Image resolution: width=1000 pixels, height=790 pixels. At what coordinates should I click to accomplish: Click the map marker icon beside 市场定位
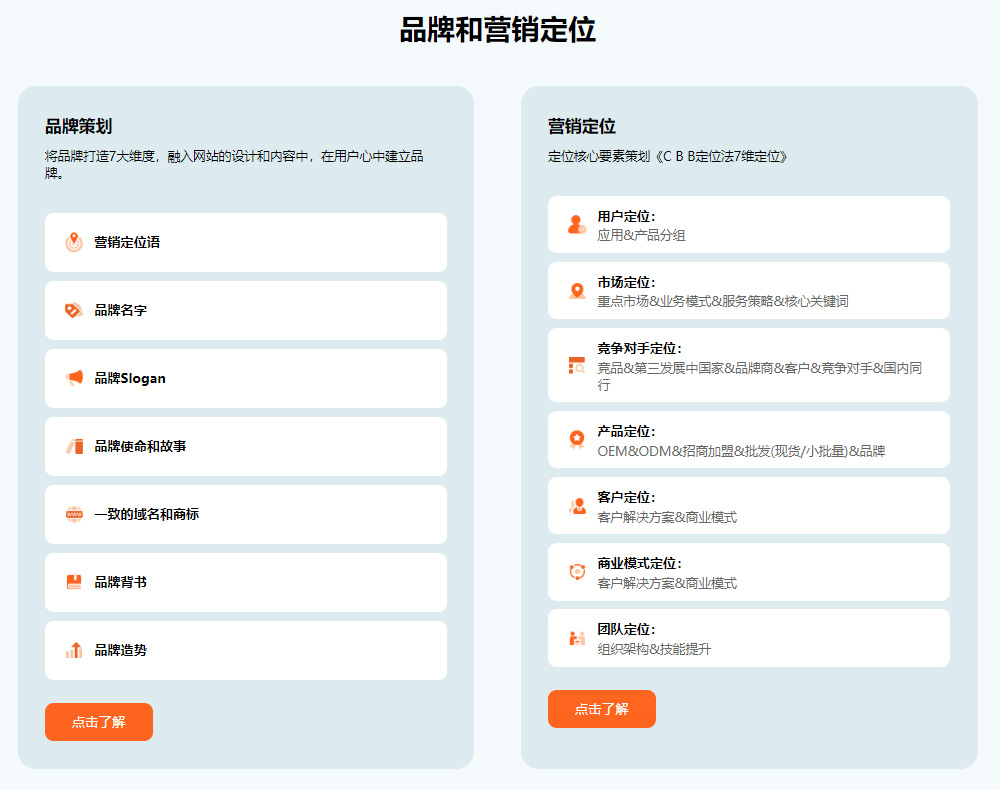(577, 291)
